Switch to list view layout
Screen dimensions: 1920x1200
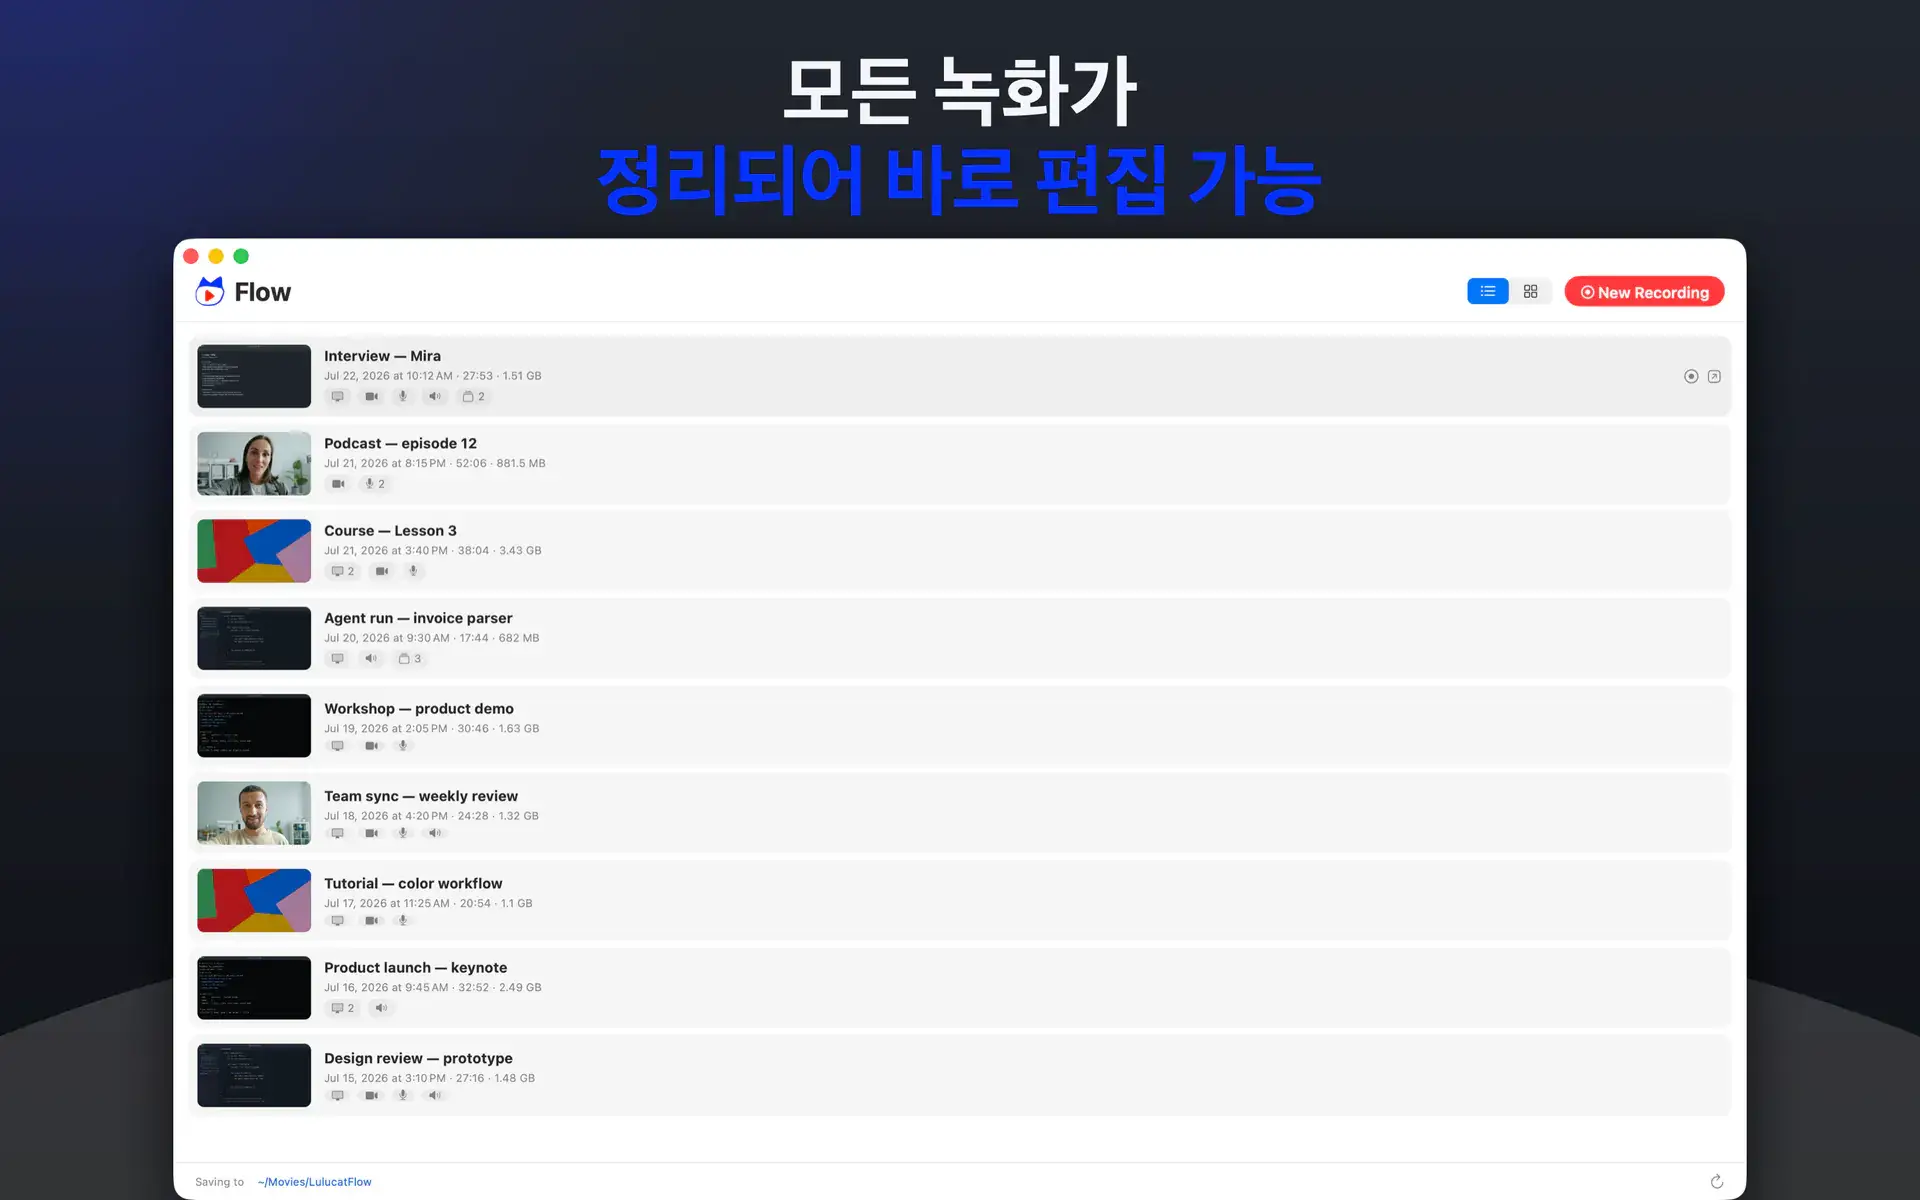pos(1487,291)
